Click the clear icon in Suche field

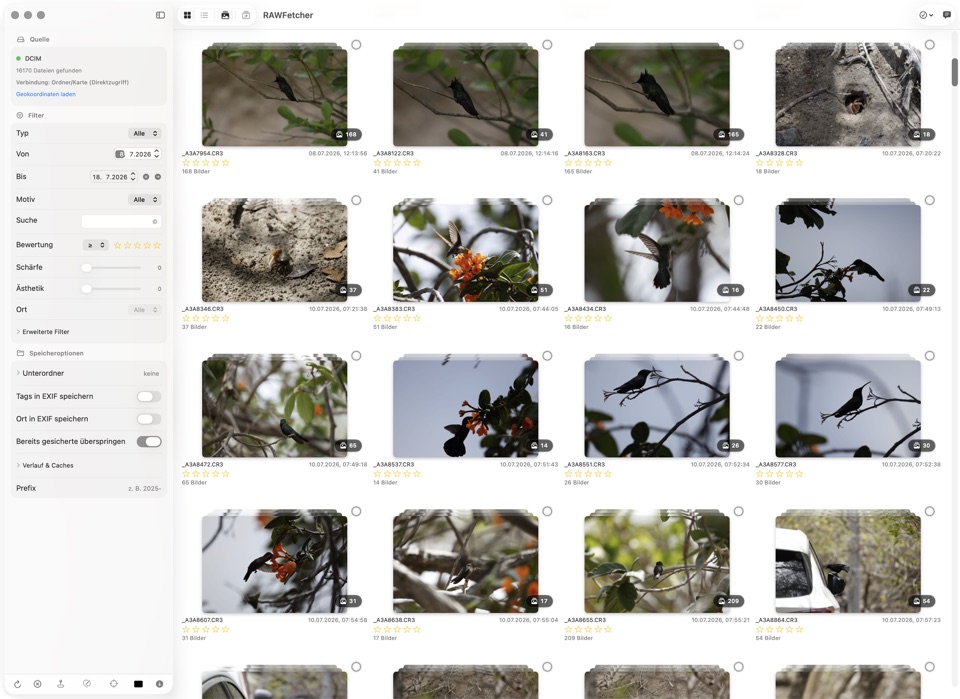pos(155,222)
